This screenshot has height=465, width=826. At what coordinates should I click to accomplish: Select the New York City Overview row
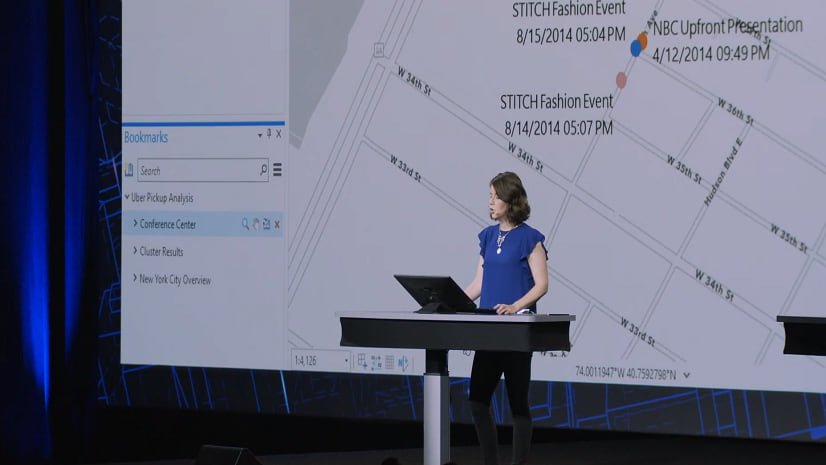coord(203,280)
